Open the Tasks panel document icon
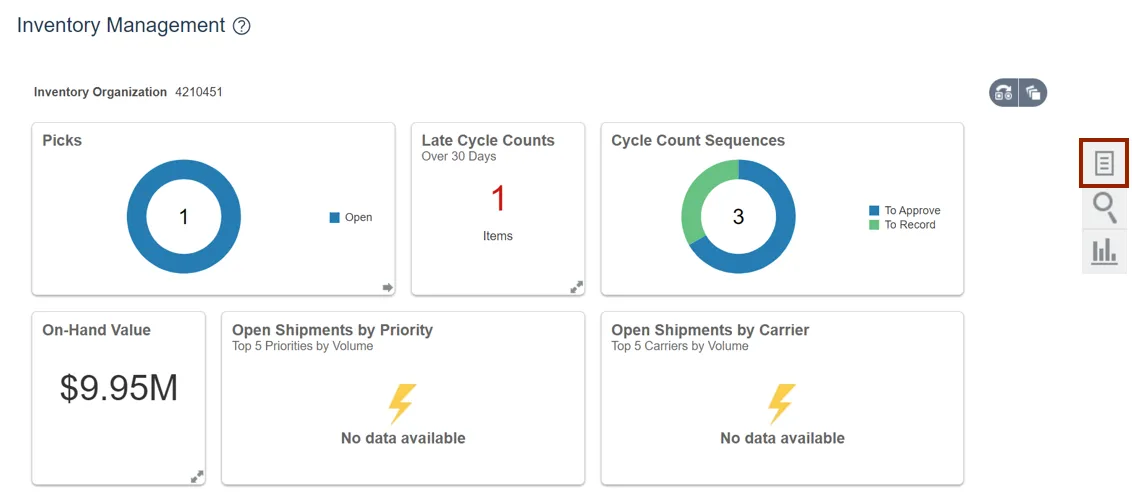1132x496 pixels. pos(1104,163)
